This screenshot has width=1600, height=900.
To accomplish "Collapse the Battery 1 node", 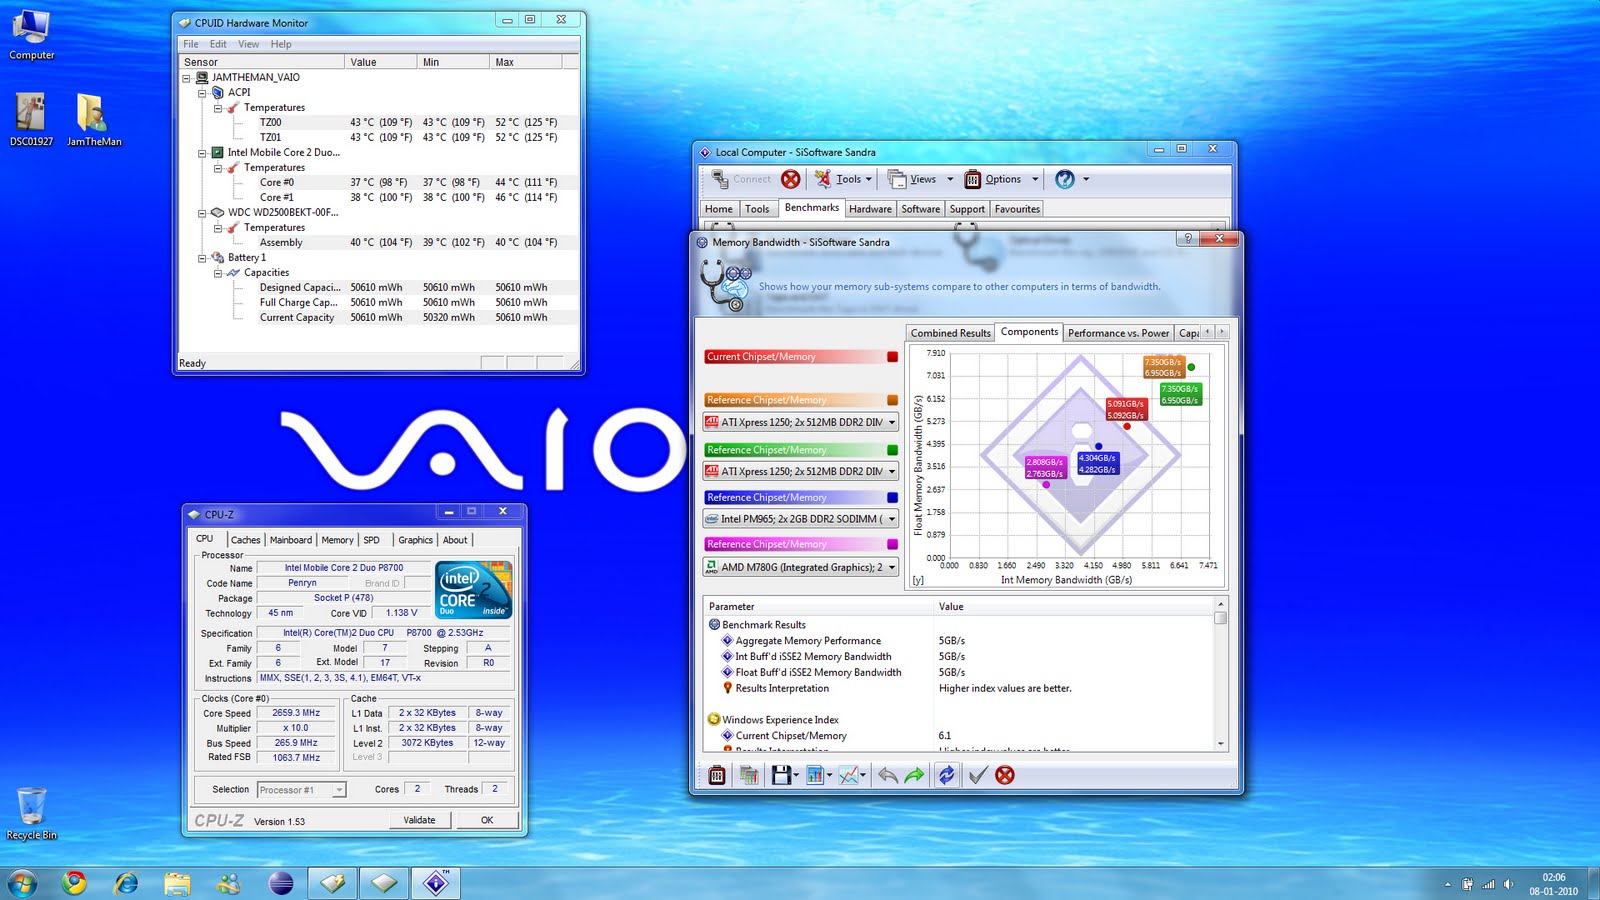I will click(202, 258).
